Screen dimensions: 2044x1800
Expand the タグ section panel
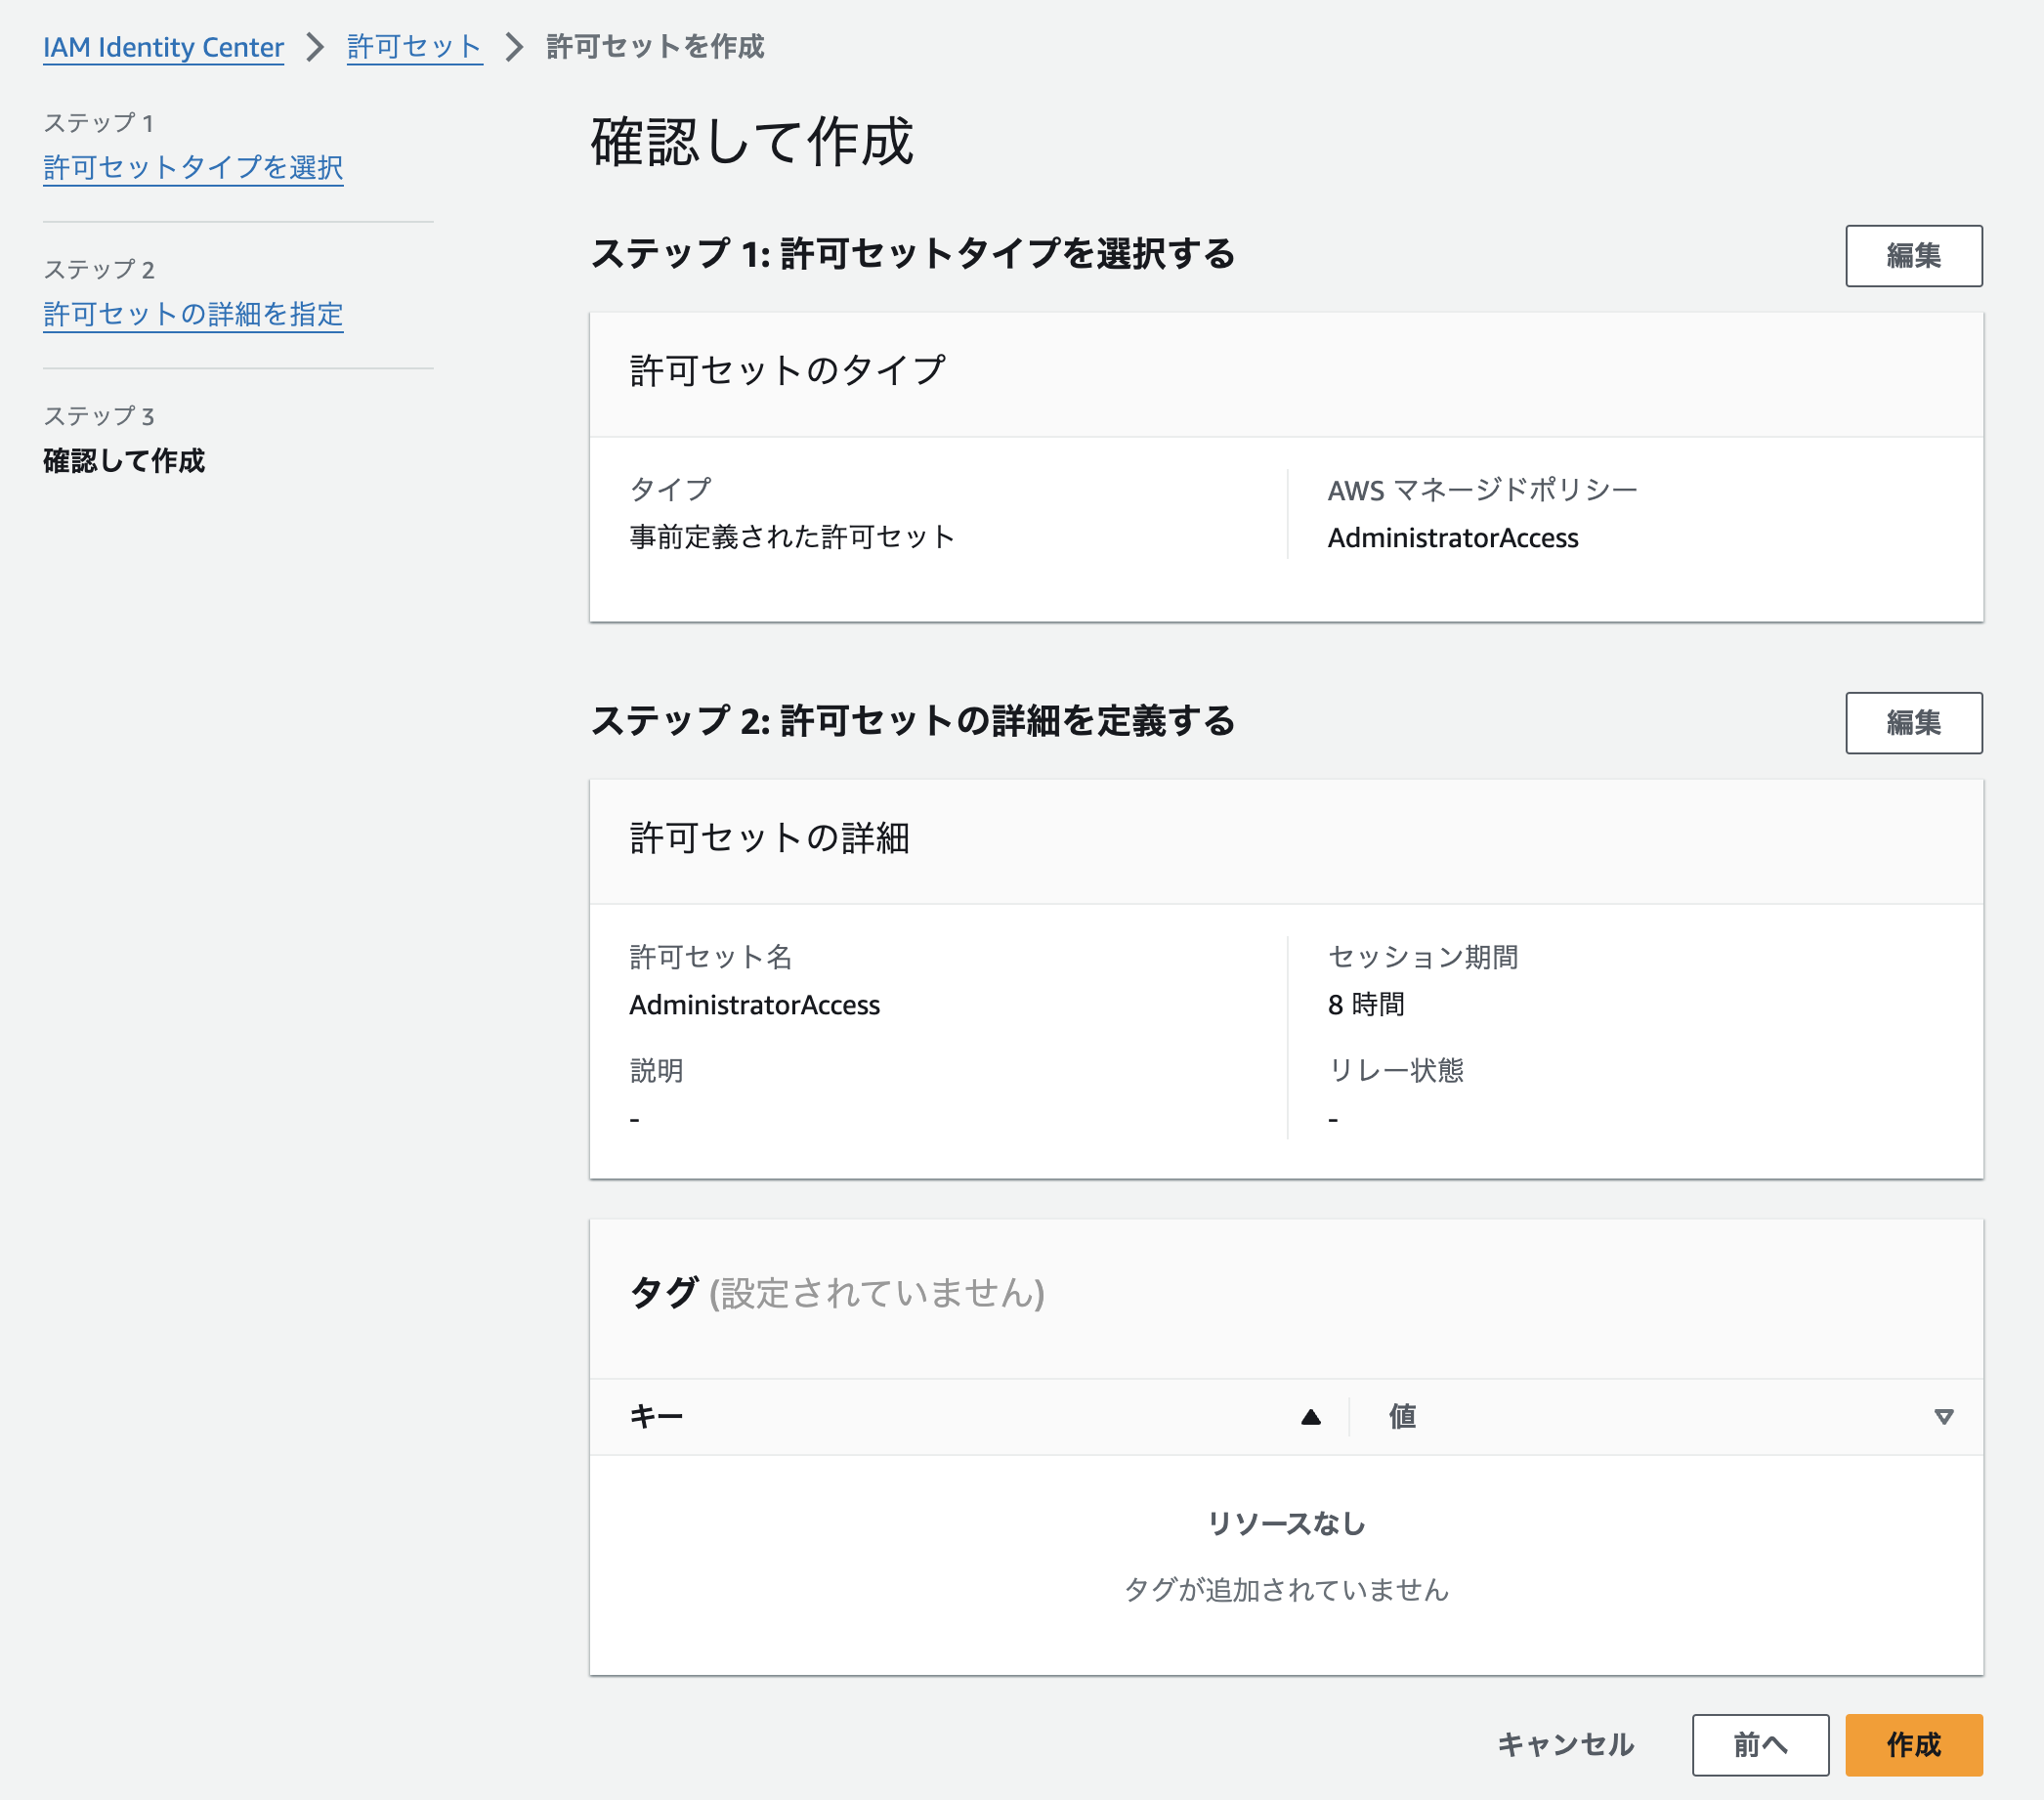pyautogui.click(x=834, y=1291)
